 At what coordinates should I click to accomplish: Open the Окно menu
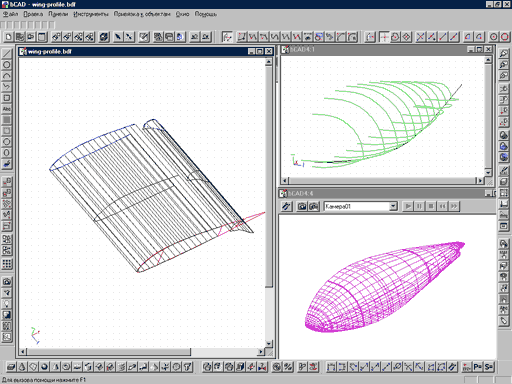point(182,14)
